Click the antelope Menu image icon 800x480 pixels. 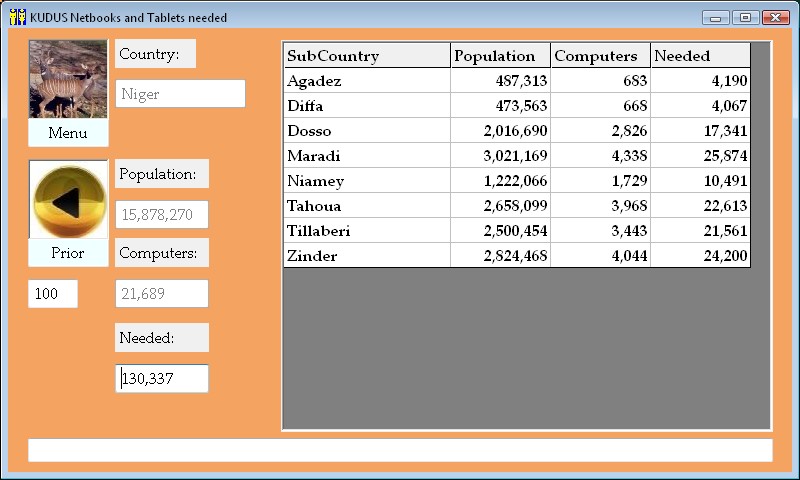[68, 79]
